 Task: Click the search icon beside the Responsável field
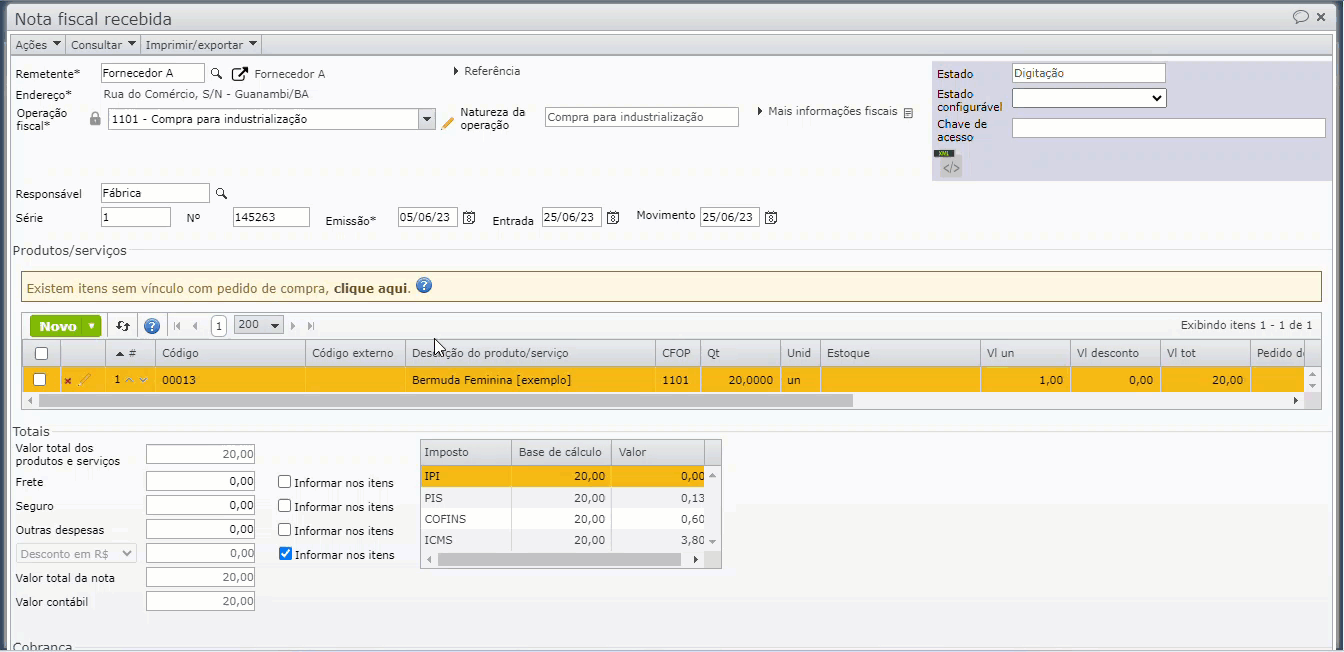[x=222, y=193]
